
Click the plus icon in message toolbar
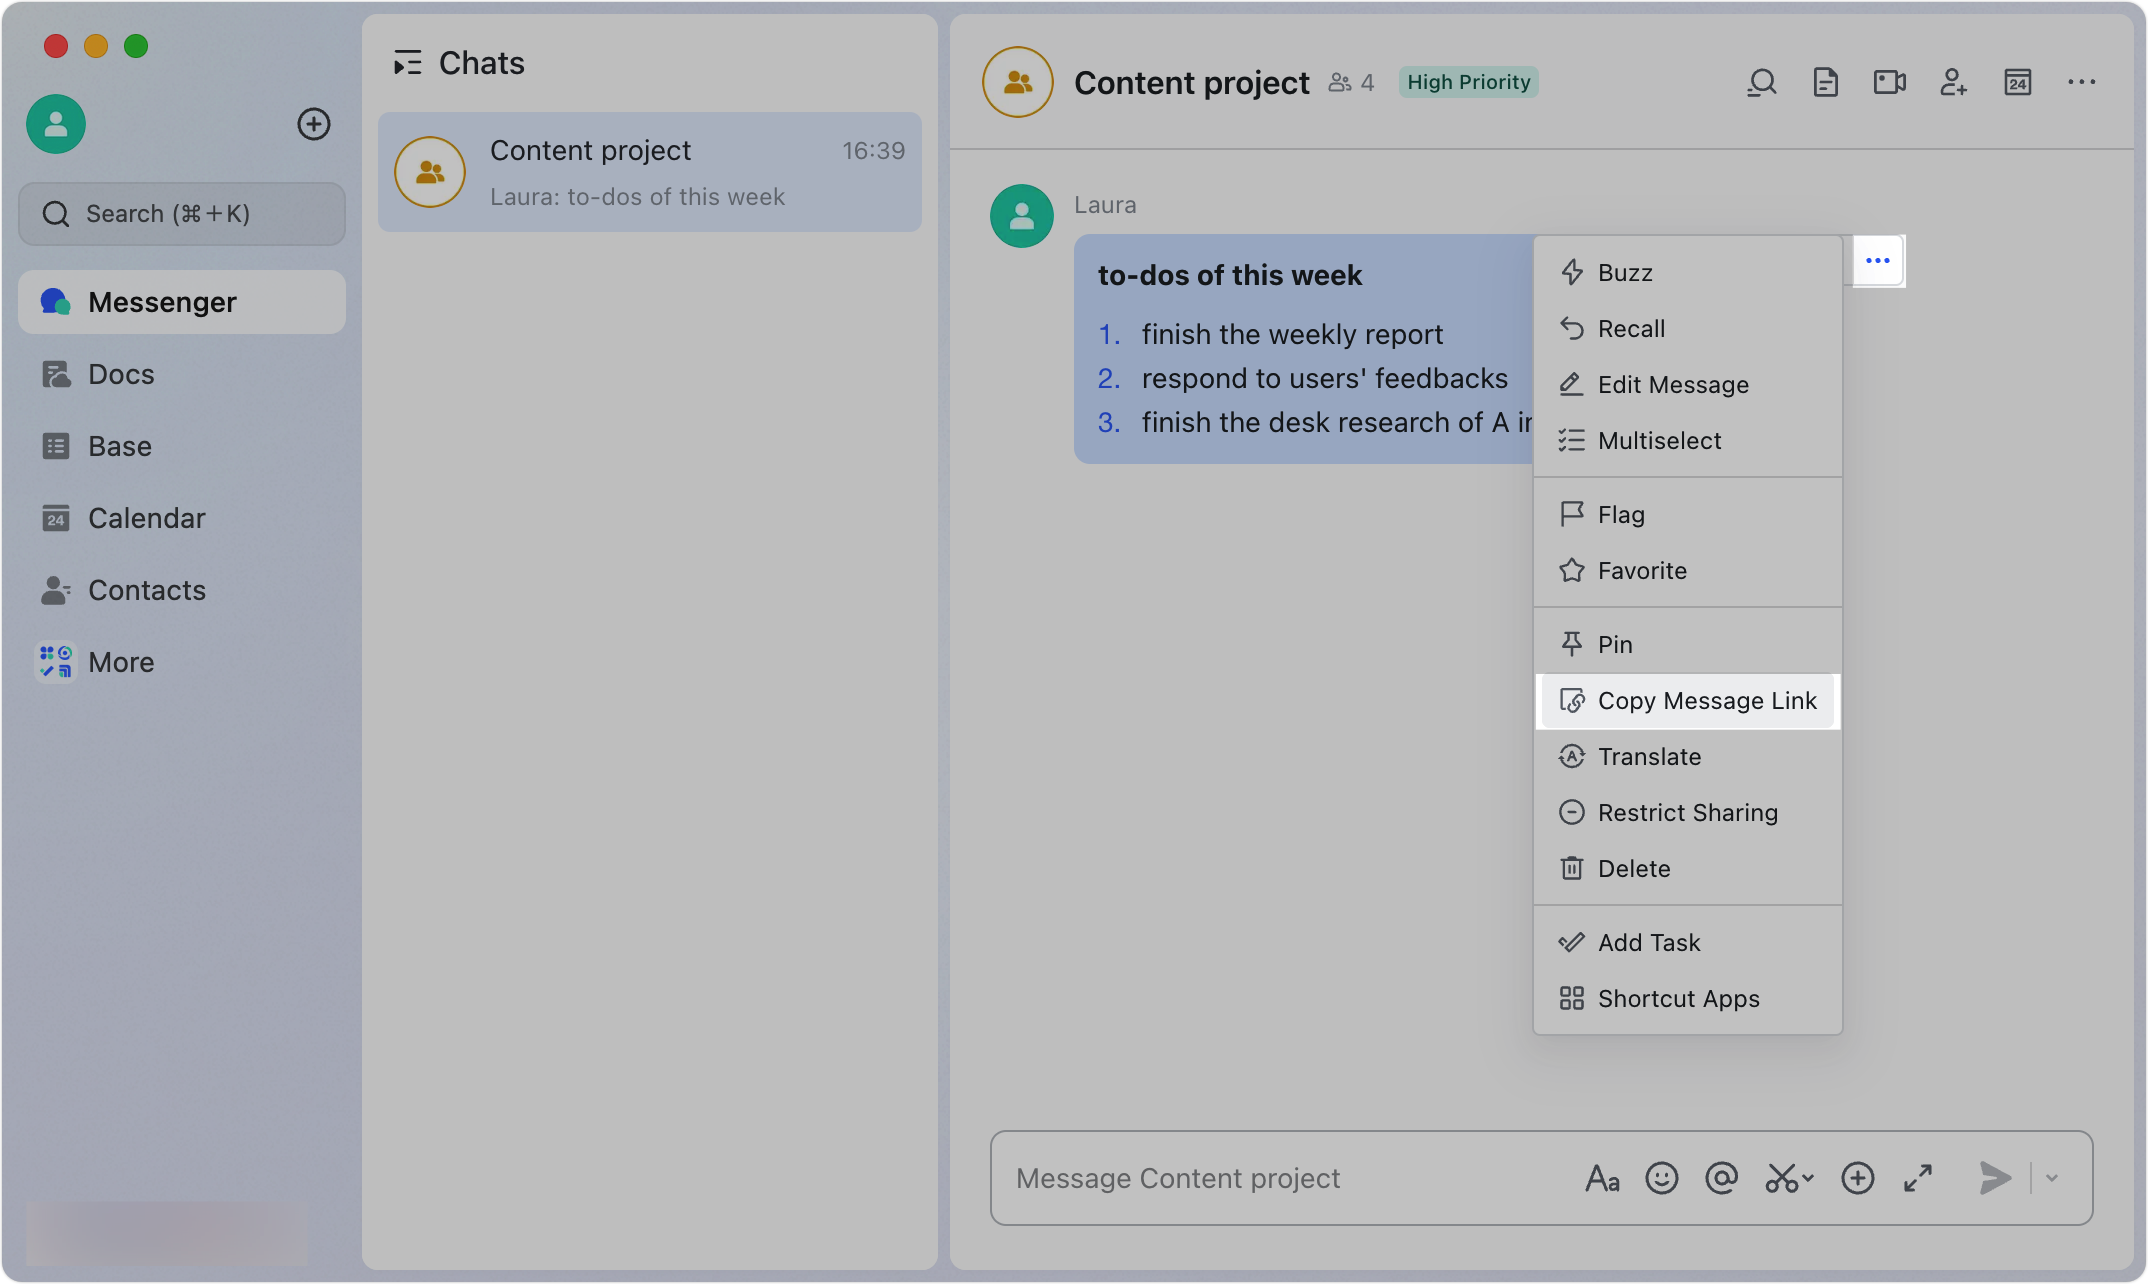coord(1857,1178)
